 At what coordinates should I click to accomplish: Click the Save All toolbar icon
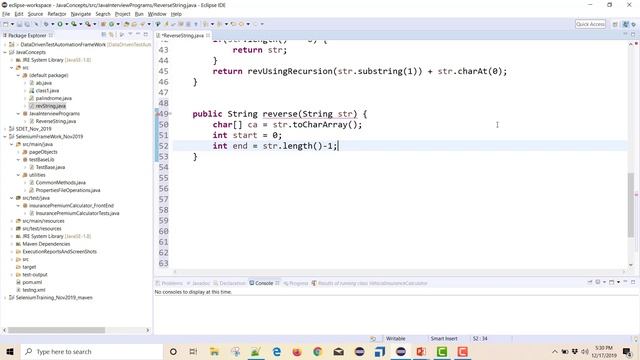point(27,24)
